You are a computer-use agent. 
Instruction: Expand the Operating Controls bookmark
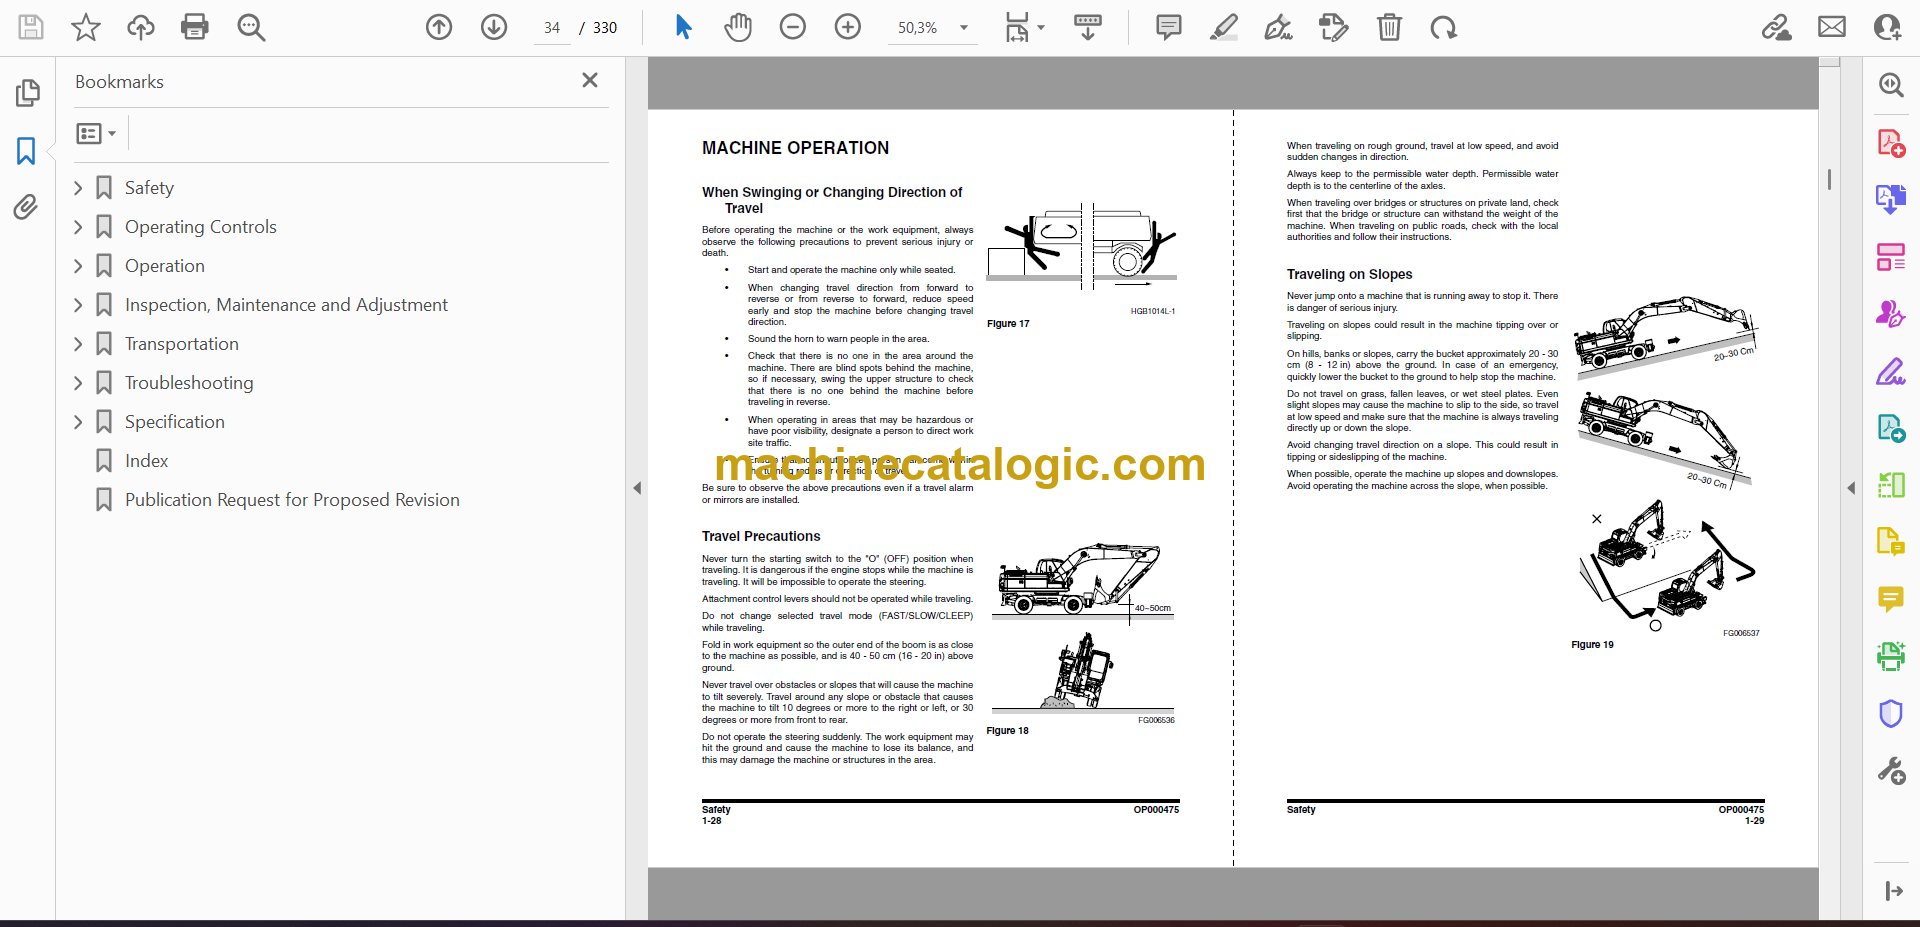pos(78,227)
